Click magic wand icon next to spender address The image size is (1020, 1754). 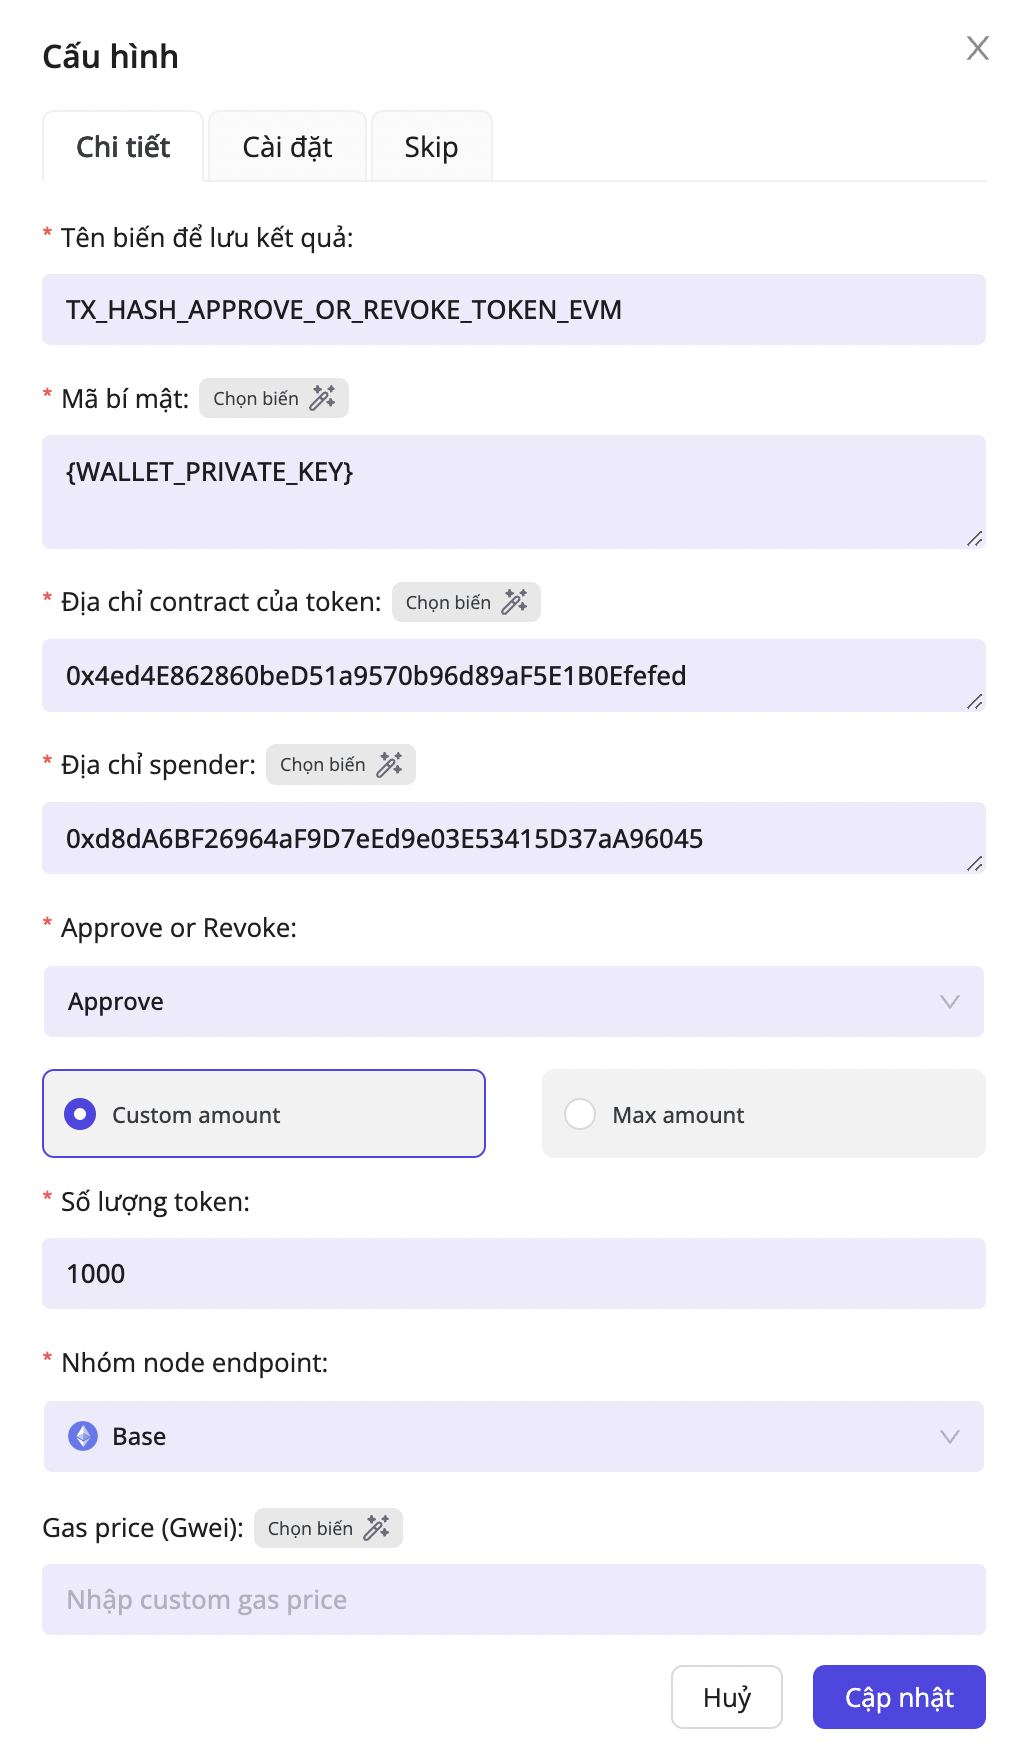(x=389, y=765)
